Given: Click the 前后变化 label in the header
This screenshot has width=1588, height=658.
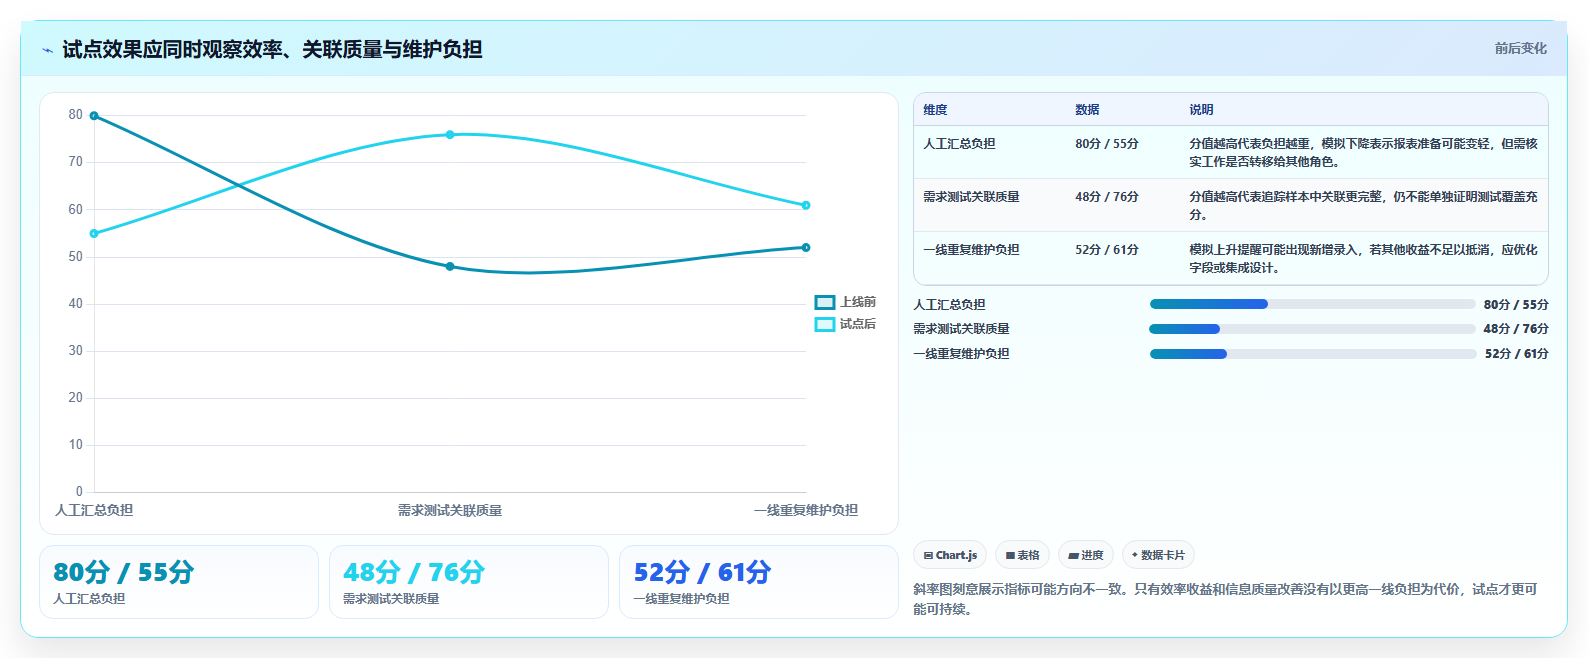Looking at the screenshot, I should pyautogui.click(x=1520, y=48).
